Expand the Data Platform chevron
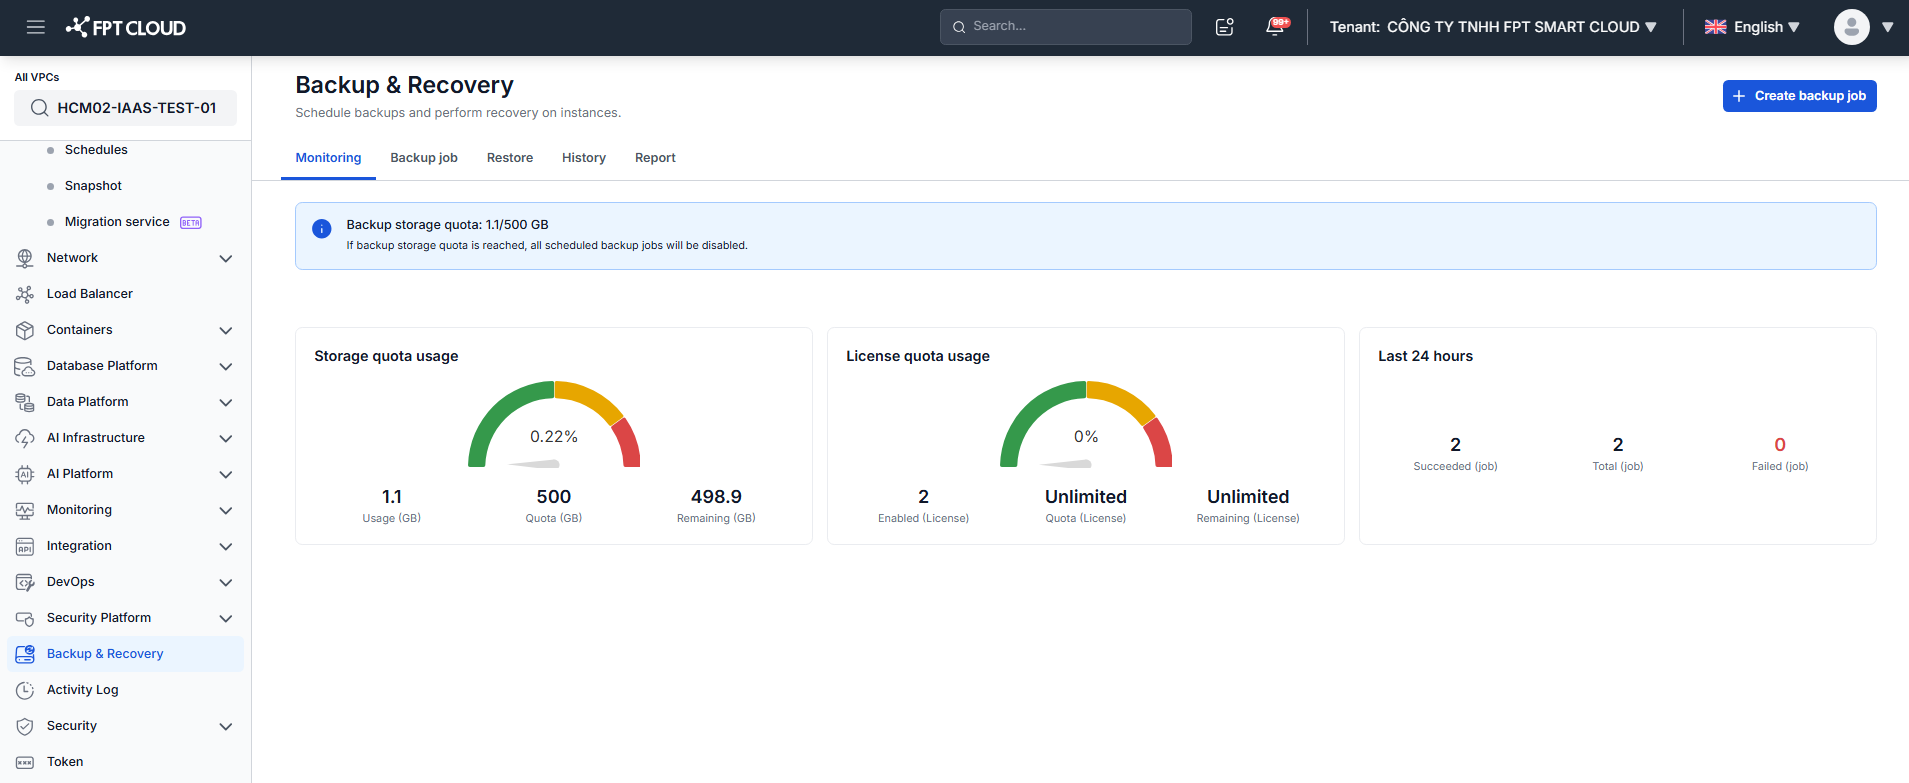Screen dimensions: 1909x783 (226, 402)
